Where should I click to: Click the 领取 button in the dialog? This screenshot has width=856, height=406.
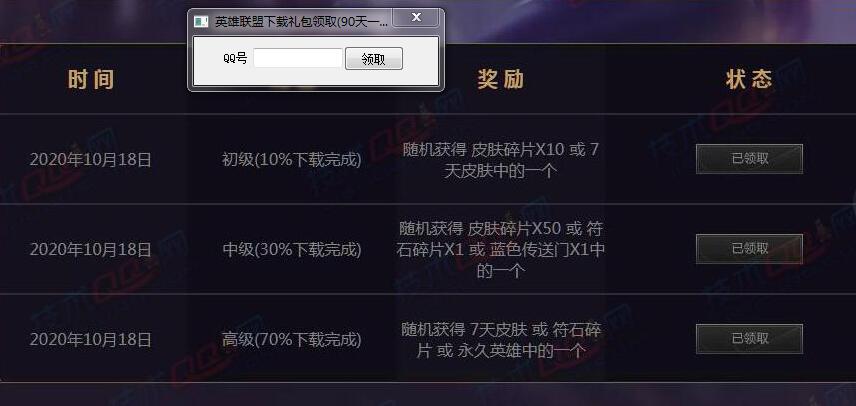tap(374, 58)
